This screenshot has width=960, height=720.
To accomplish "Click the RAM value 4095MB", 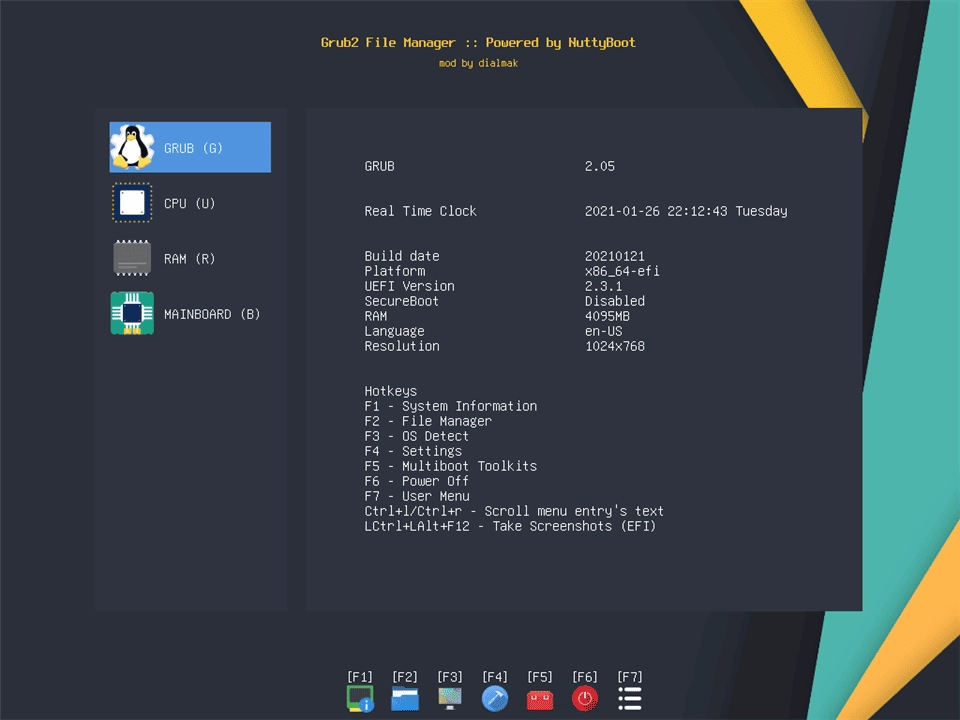I will point(607,316).
